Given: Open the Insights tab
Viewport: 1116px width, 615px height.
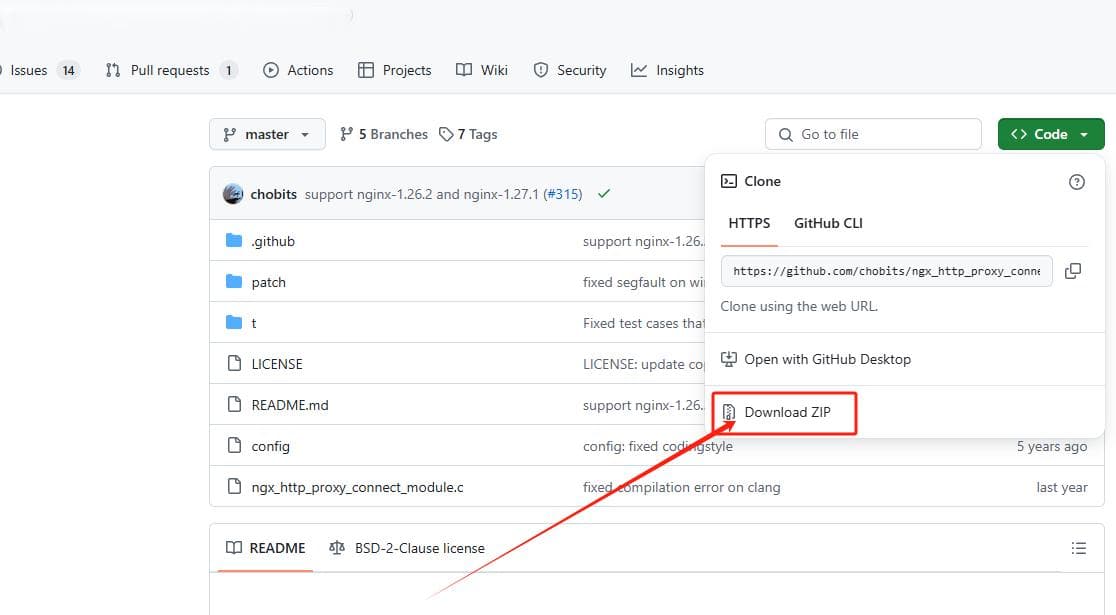Looking at the screenshot, I should 668,70.
